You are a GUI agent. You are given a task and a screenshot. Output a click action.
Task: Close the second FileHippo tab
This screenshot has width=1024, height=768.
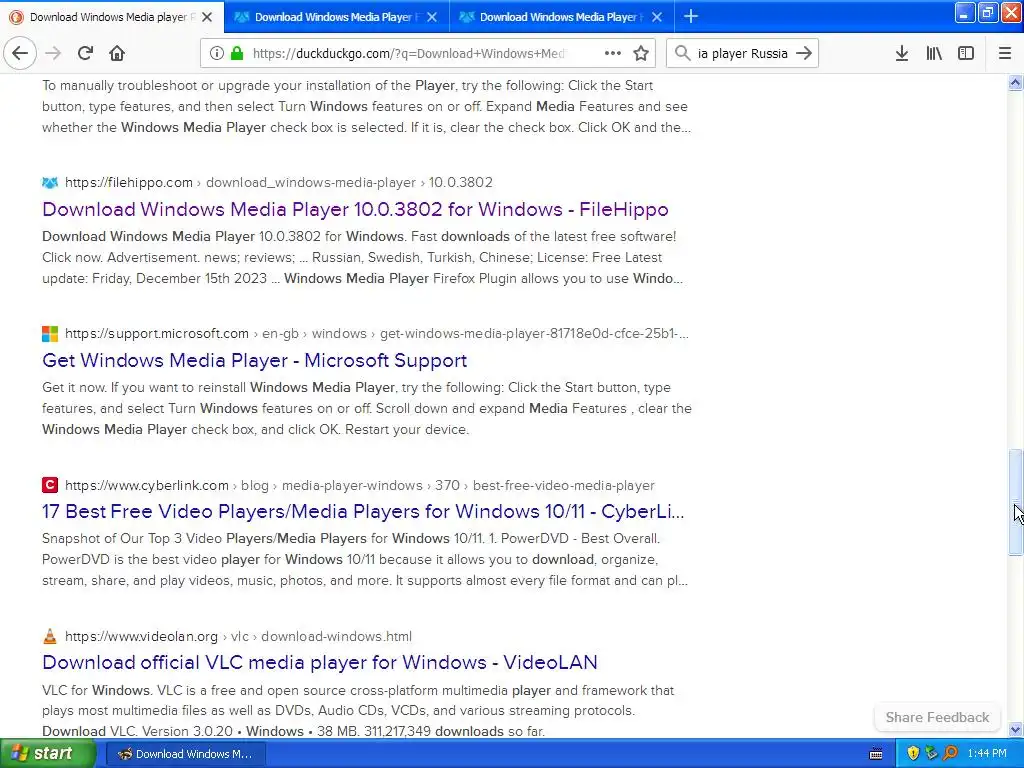pyautogui.click(x=432, y=17)
